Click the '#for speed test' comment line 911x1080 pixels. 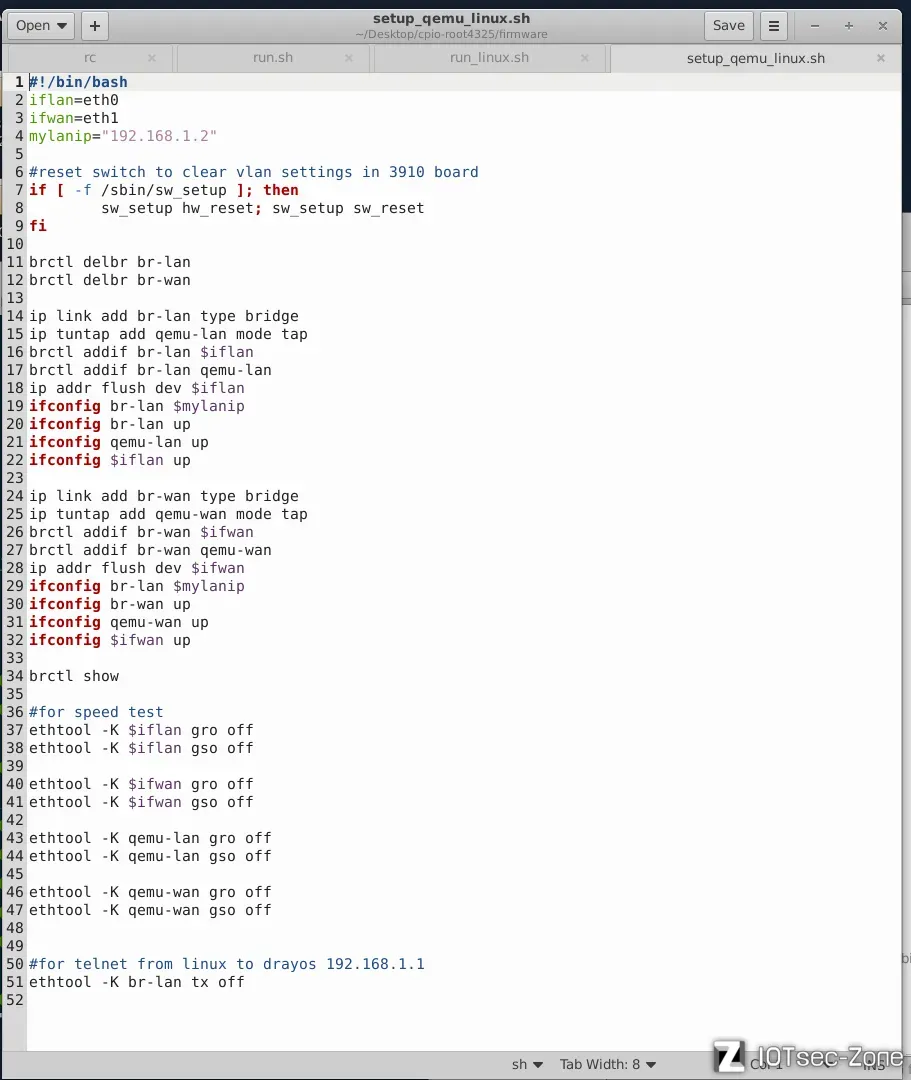pos(96,712)
